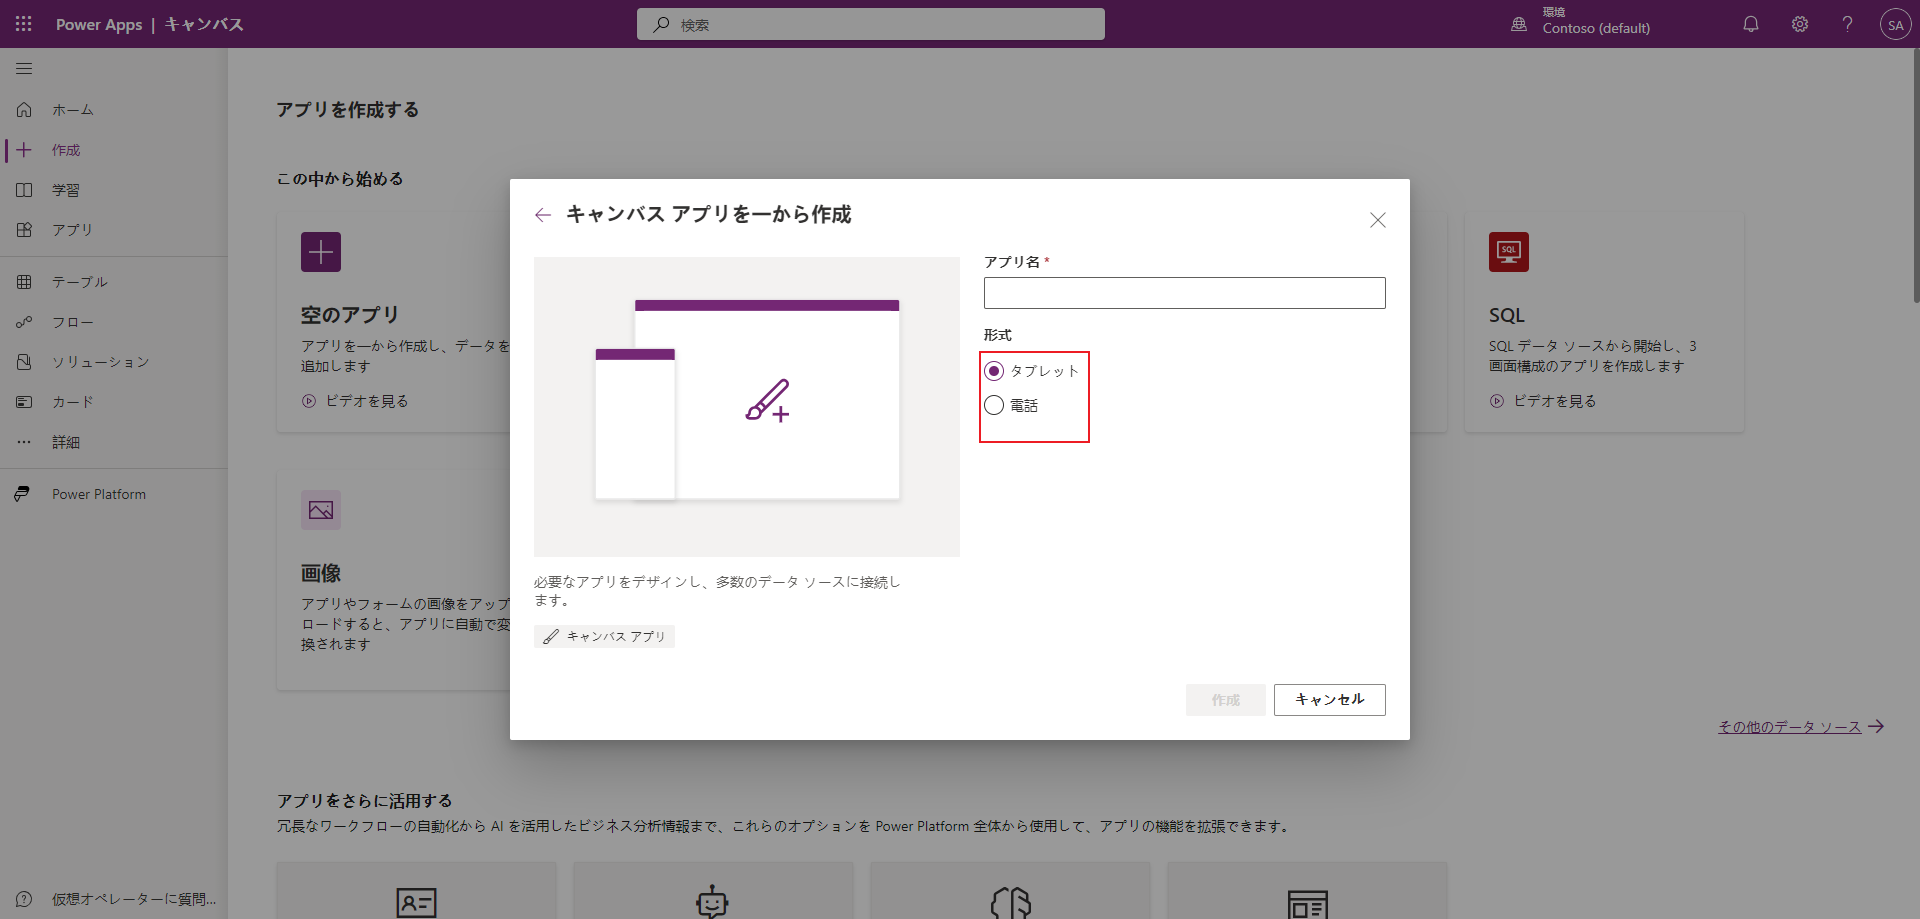This screenshot has height=919, width=1920.
Task: Click the canvas app preview illustration
Action: 747,407
